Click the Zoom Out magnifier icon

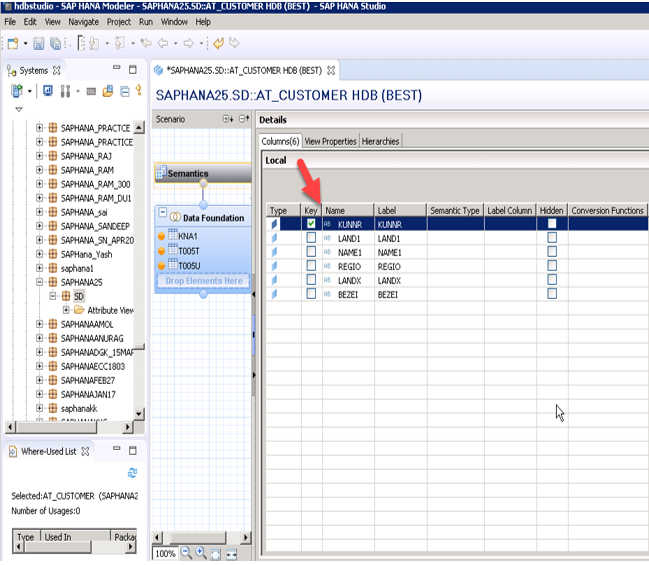[186, 553]
